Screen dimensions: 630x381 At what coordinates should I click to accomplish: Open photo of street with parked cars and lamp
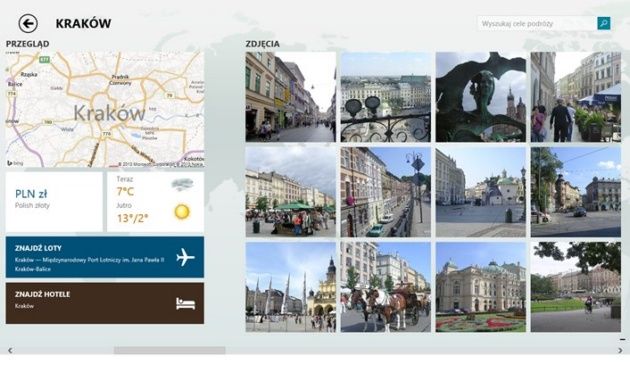(x=386, y=192)
